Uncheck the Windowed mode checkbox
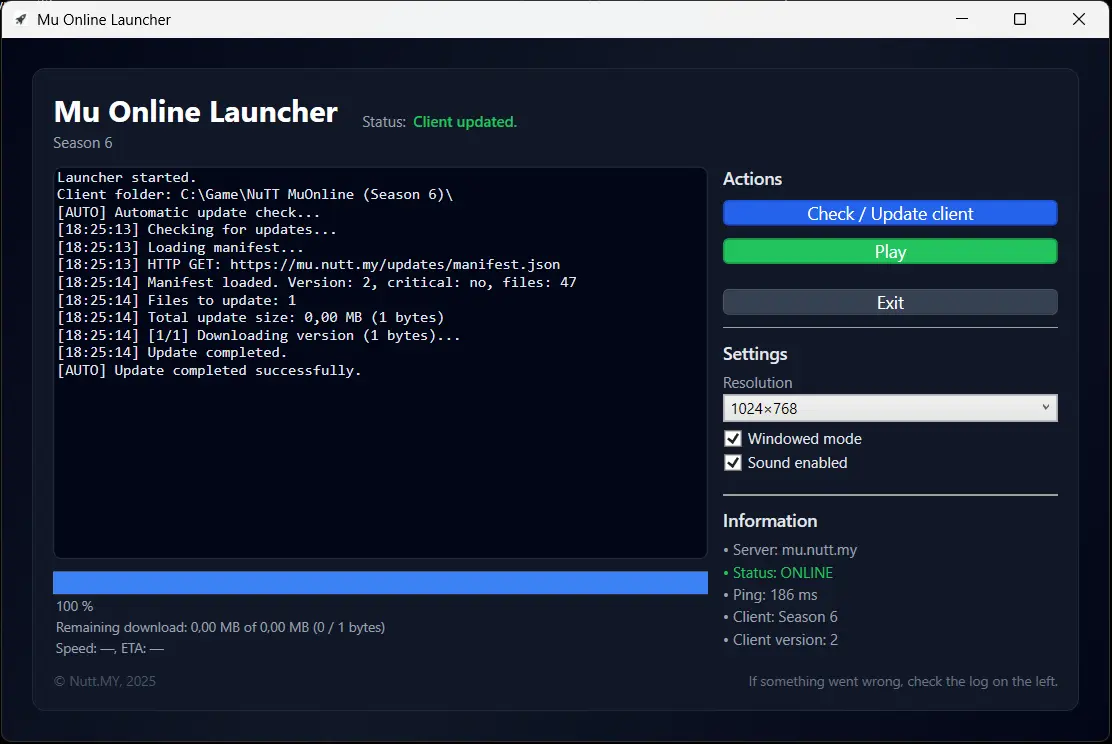1112x744 pixels. pyautogui.click(x=733, y=439)
